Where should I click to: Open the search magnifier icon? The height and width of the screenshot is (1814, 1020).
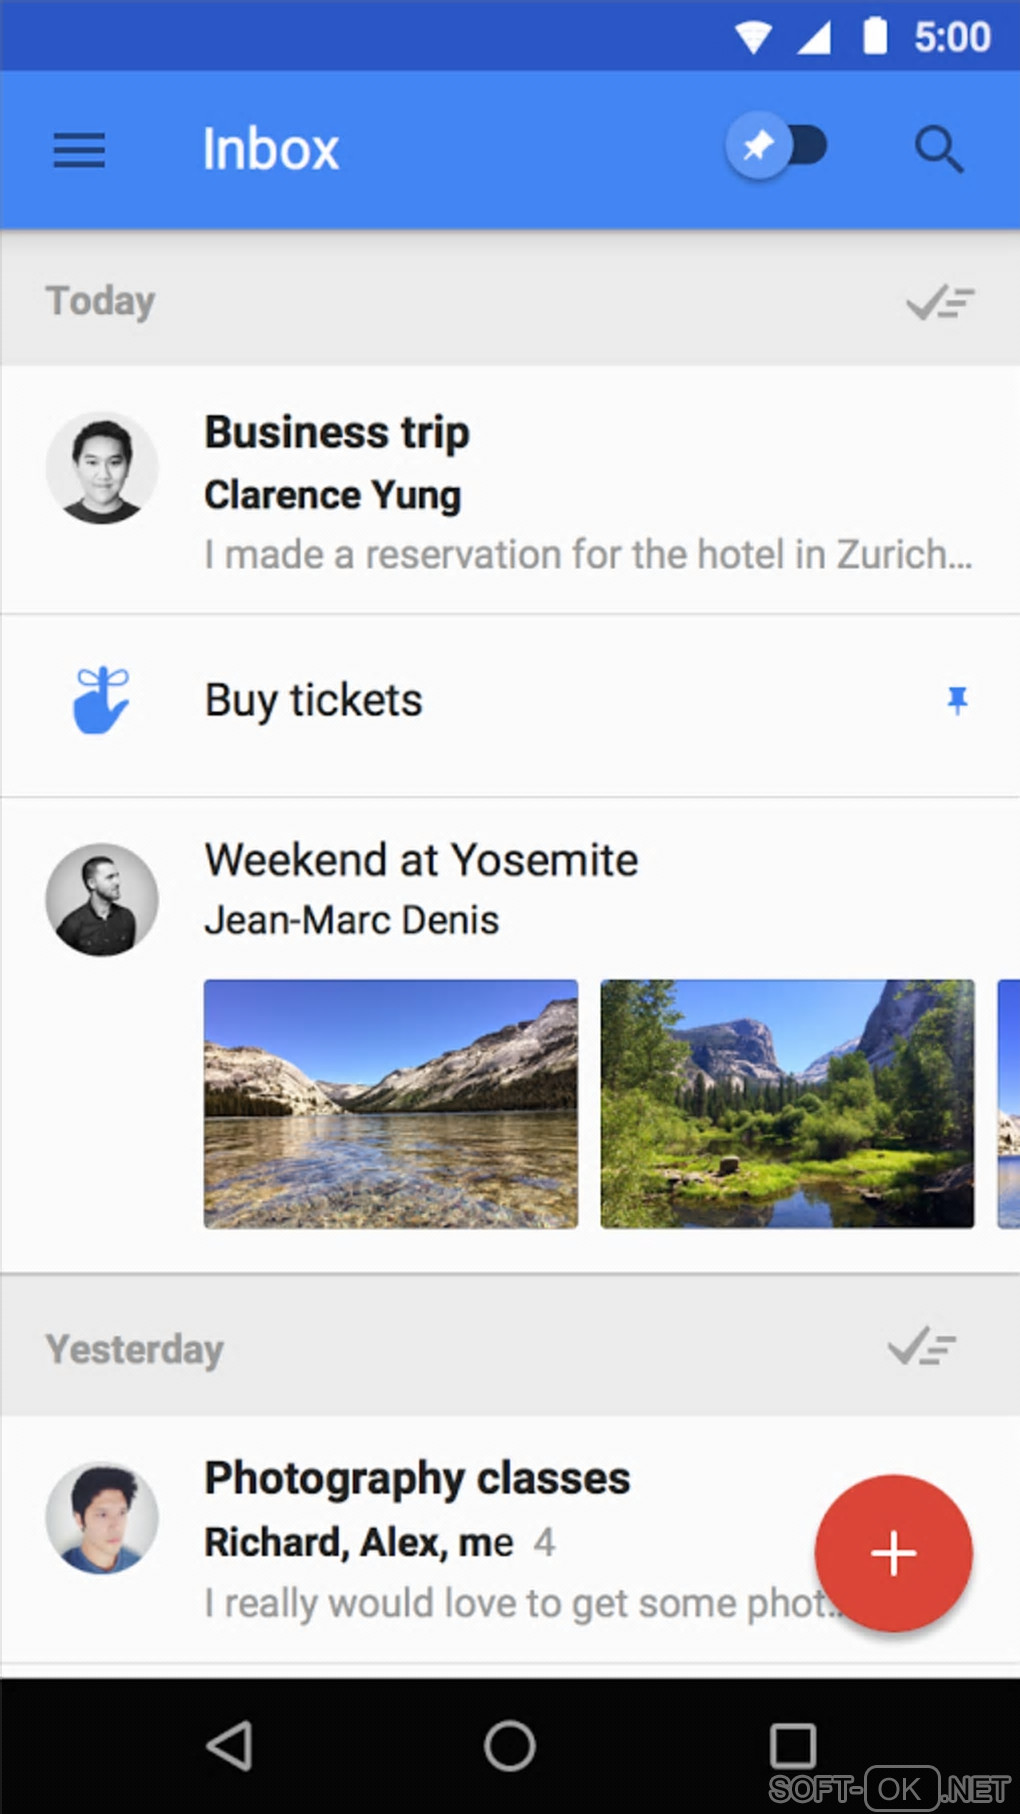[x=939, y=150]
